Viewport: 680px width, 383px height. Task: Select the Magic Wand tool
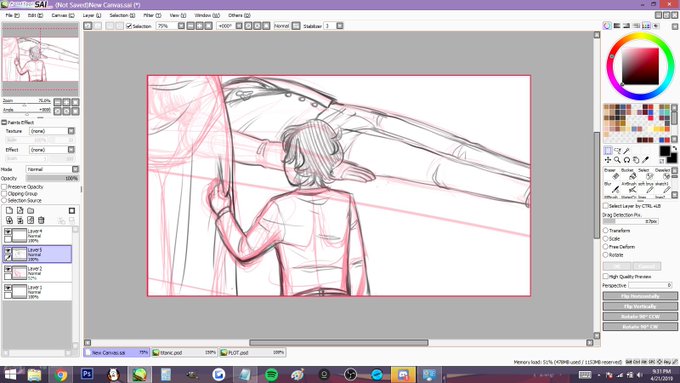[627, 151]
